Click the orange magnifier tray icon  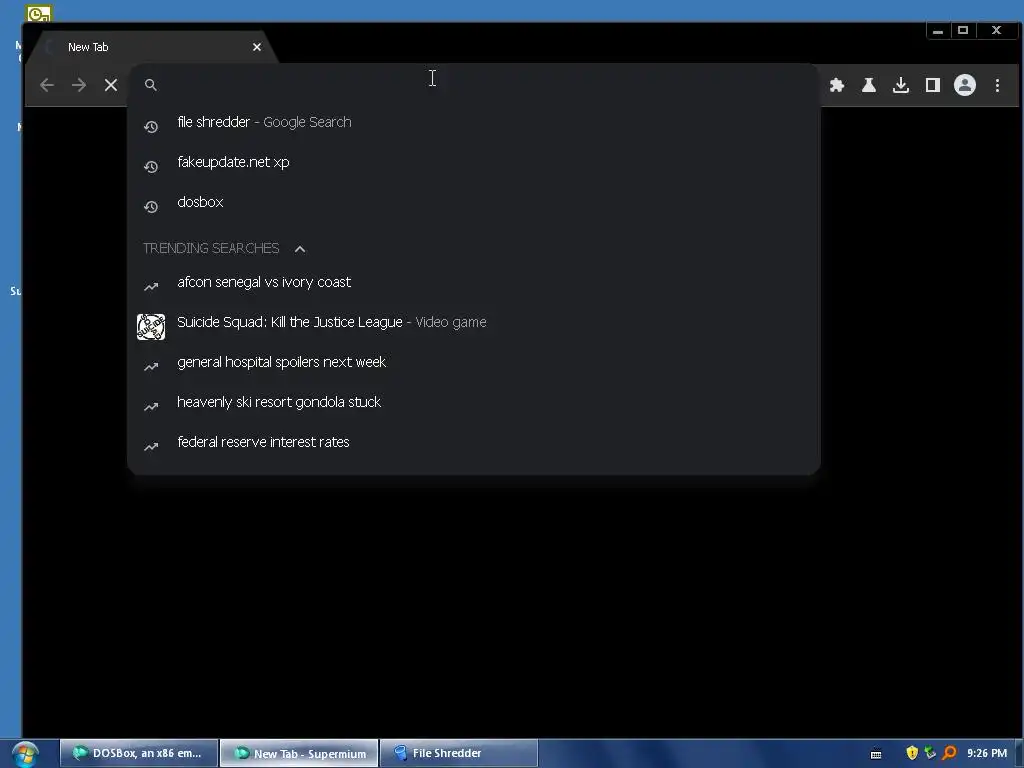tap(949, 753)
